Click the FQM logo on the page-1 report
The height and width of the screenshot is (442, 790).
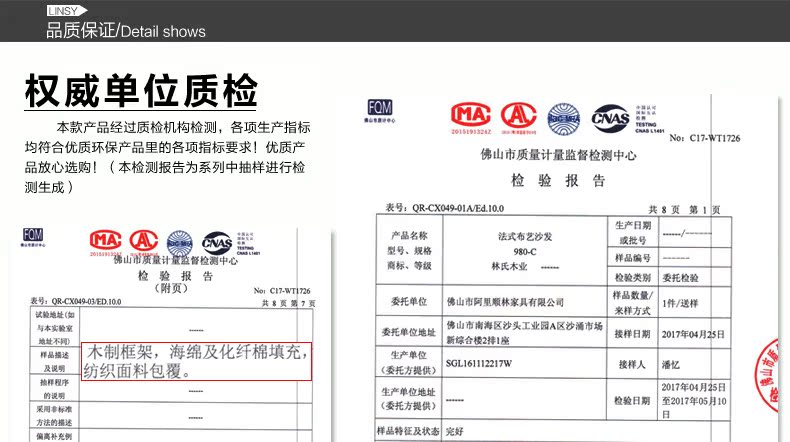click(x=380, y=110)
